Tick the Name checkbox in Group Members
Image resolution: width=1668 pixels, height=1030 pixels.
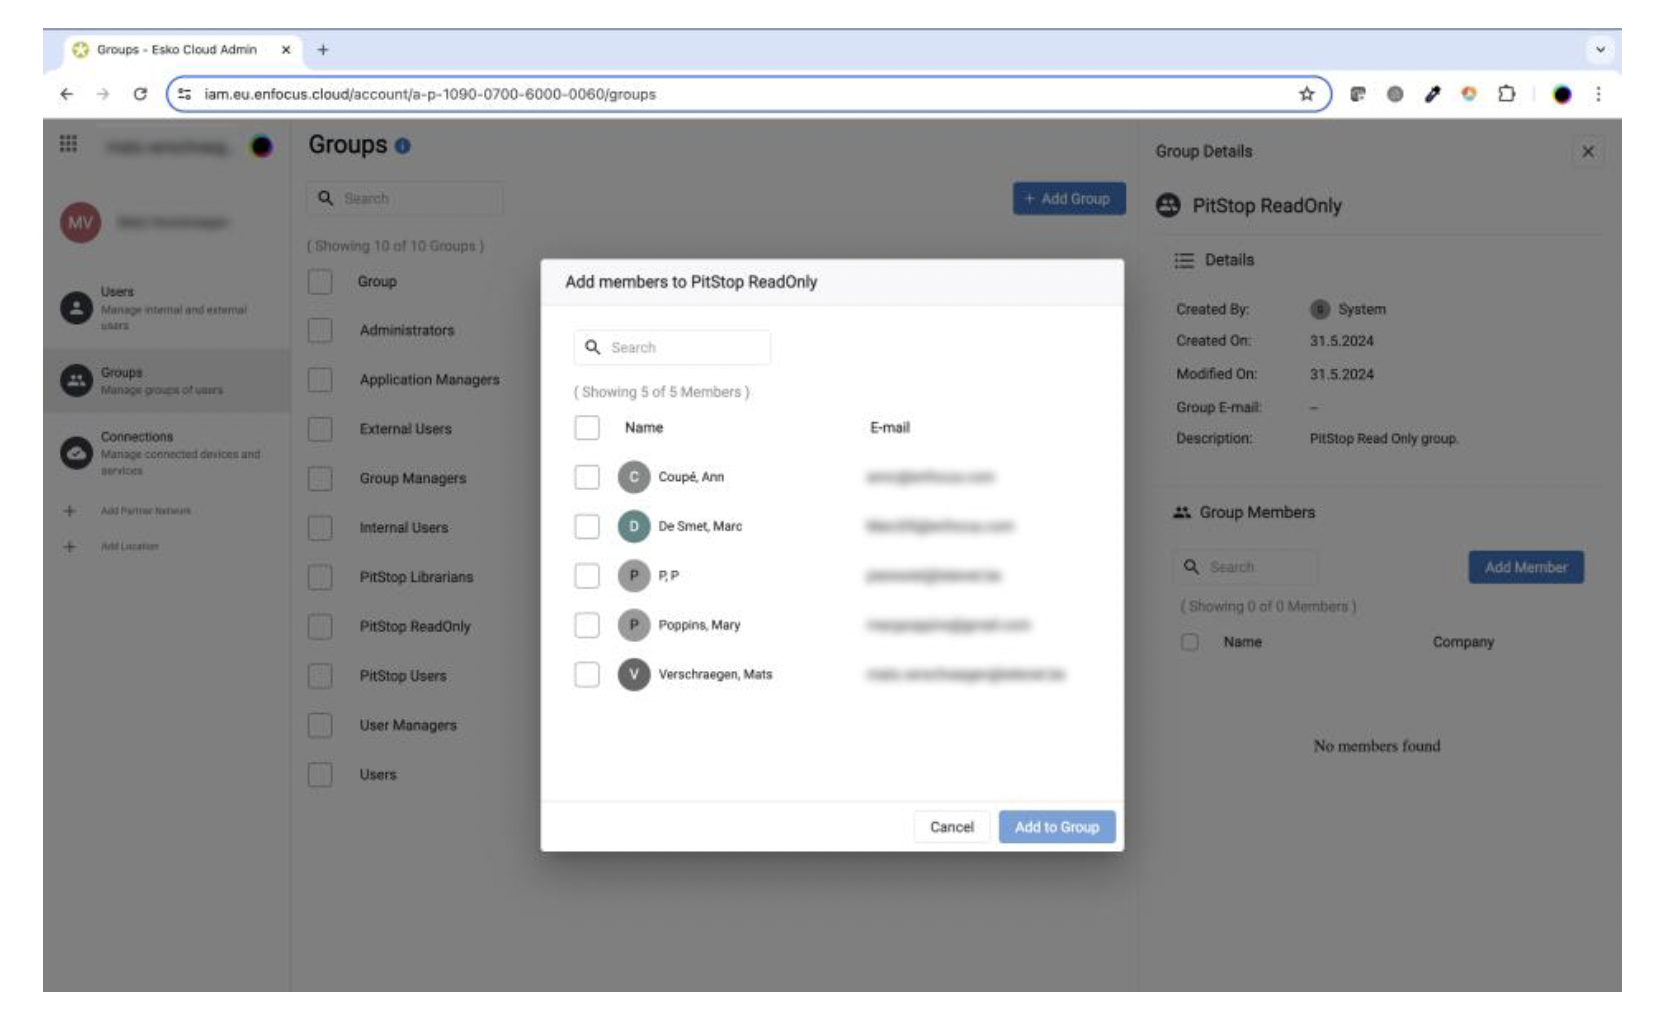(1190, 642)
